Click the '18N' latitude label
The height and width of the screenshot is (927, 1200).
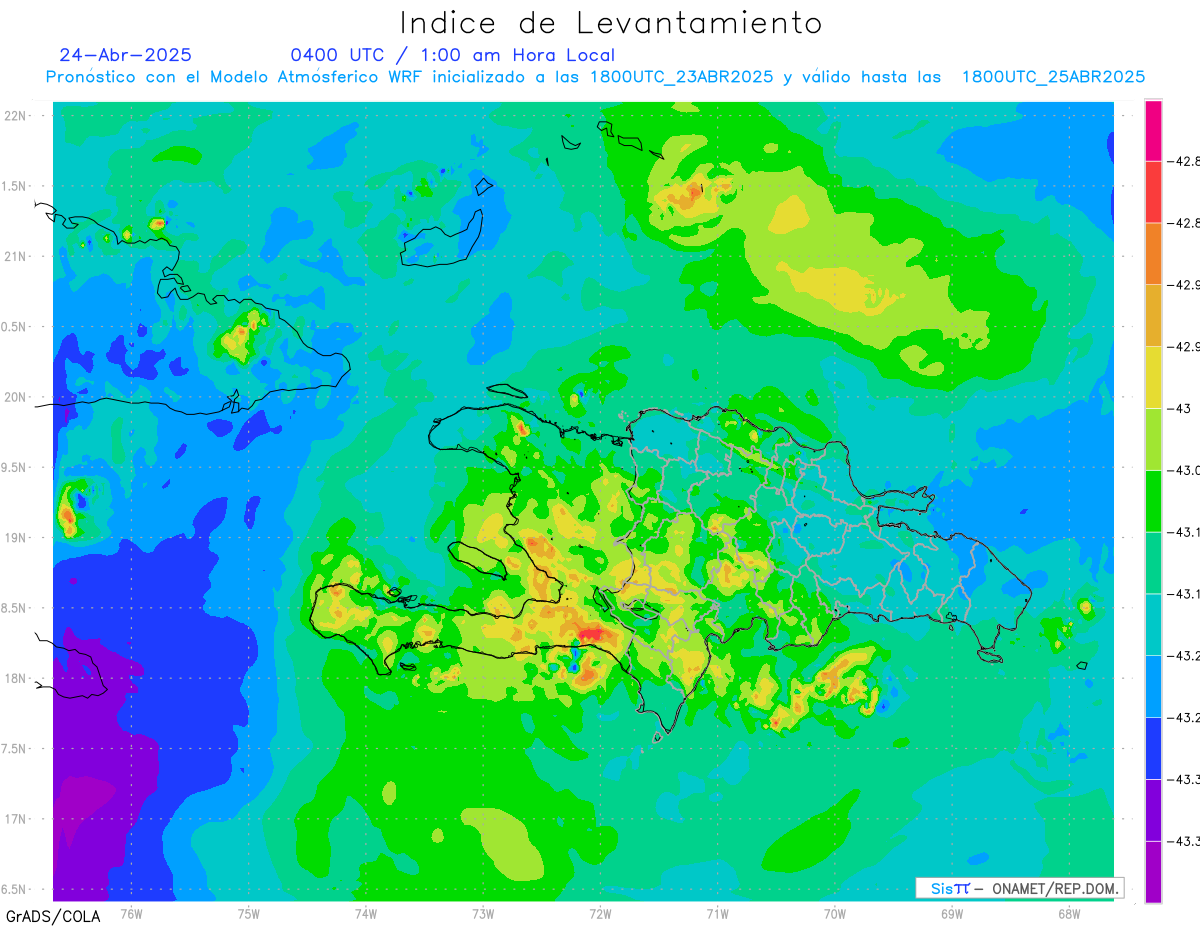click(17, 679)
